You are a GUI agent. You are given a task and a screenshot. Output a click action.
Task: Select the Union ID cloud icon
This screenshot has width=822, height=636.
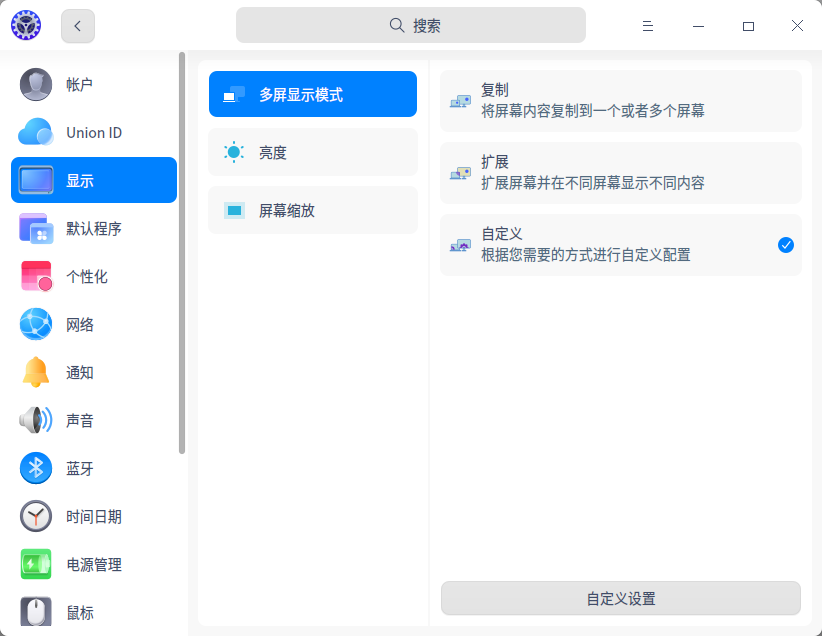coord(36,133)
